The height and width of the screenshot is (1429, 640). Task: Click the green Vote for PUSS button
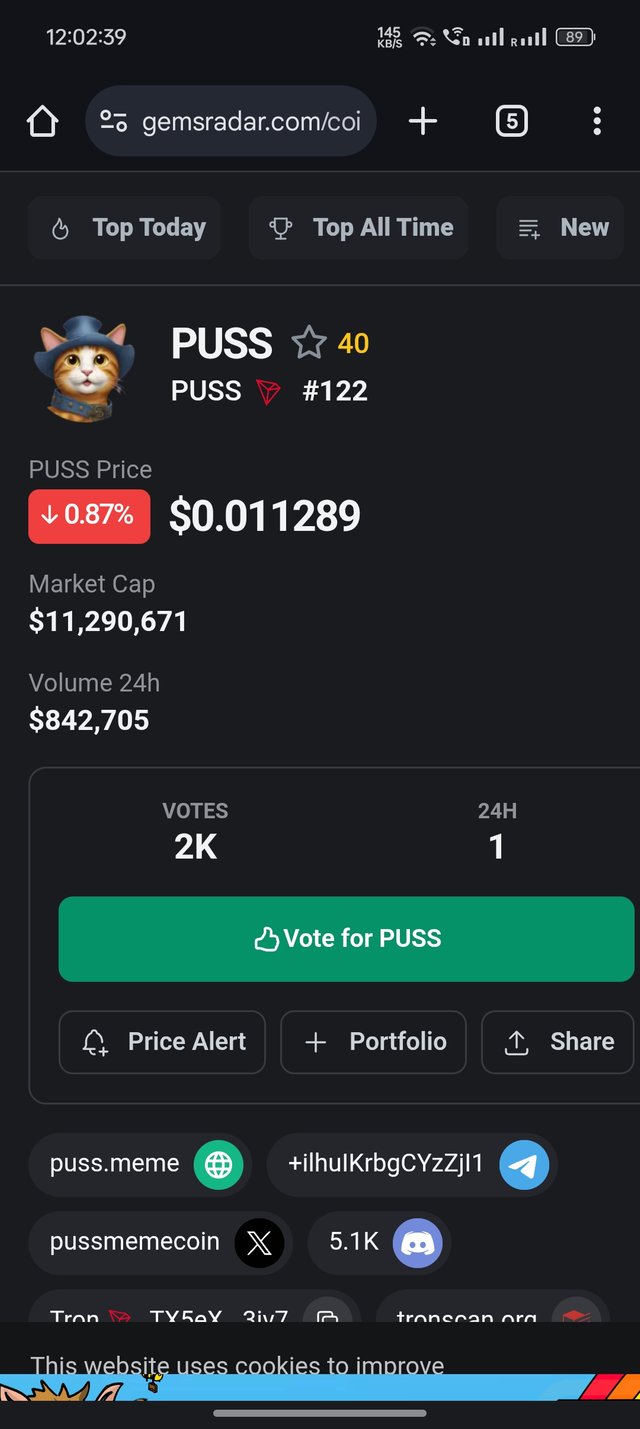pos(346,939)
